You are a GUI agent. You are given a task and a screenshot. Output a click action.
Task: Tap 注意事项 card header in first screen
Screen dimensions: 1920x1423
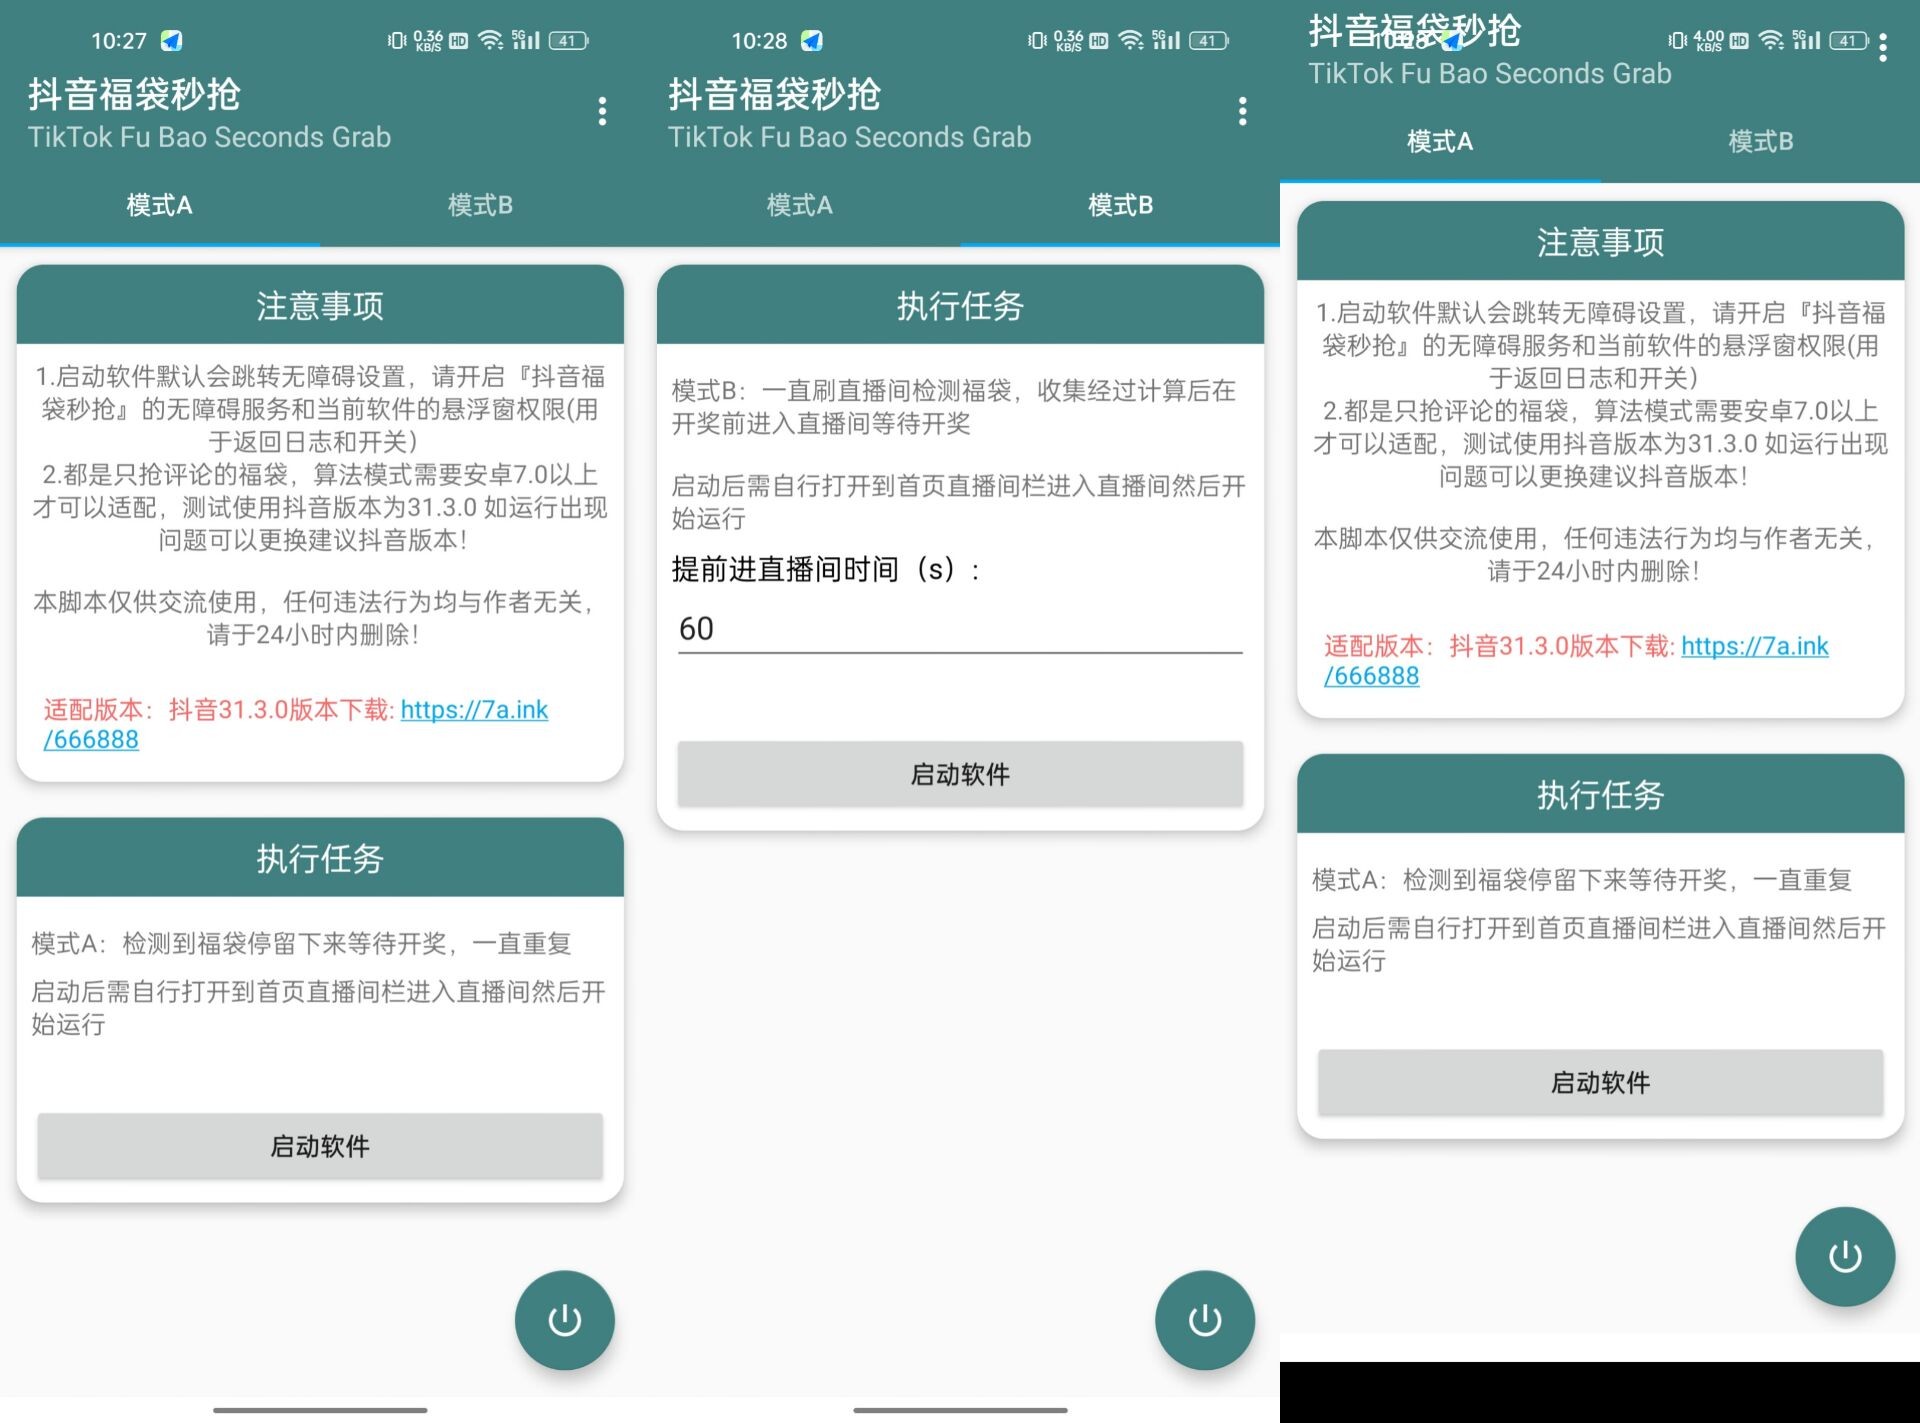pos(320,305)
